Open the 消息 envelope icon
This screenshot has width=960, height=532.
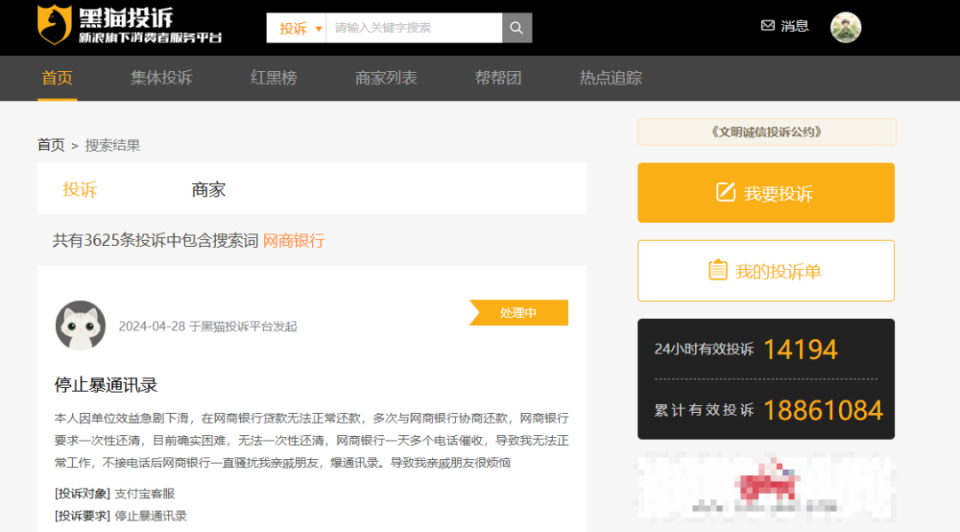(768, 26)
